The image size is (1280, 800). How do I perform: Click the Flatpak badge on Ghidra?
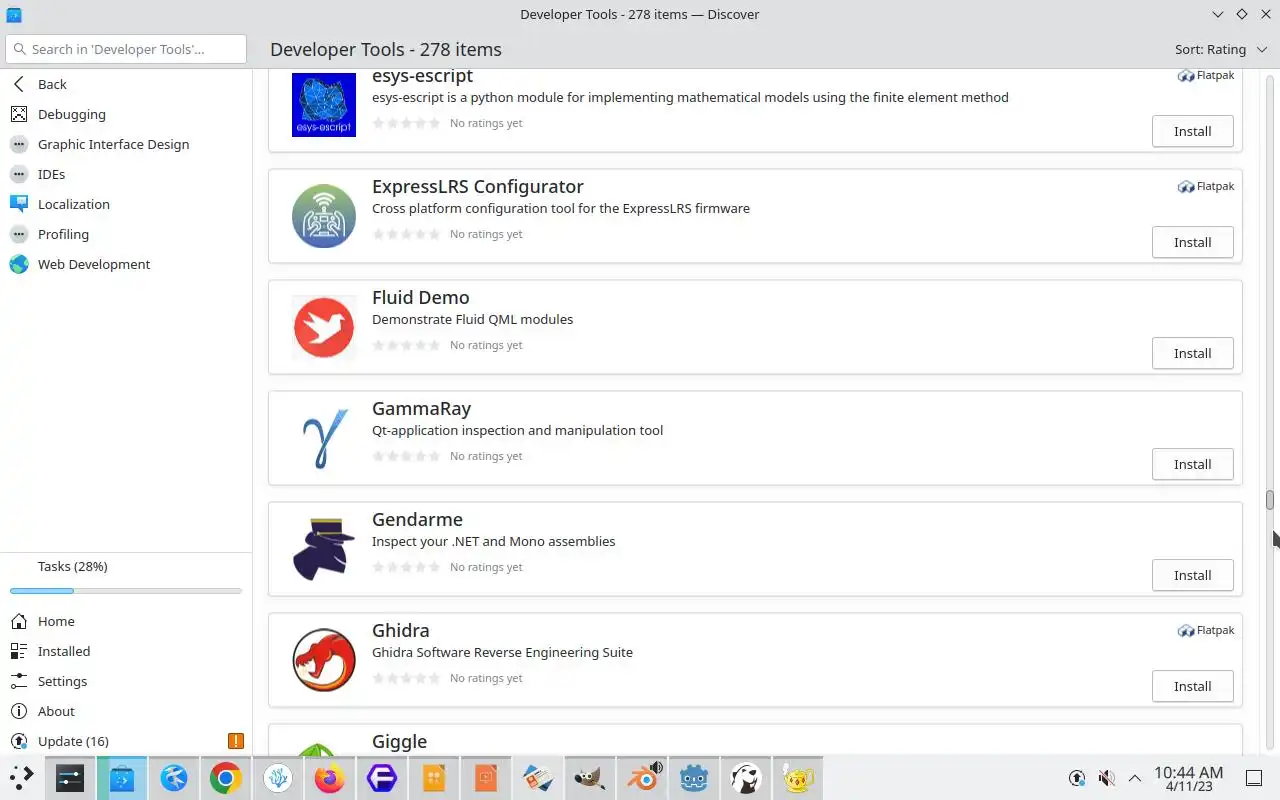coord(1206,631)
